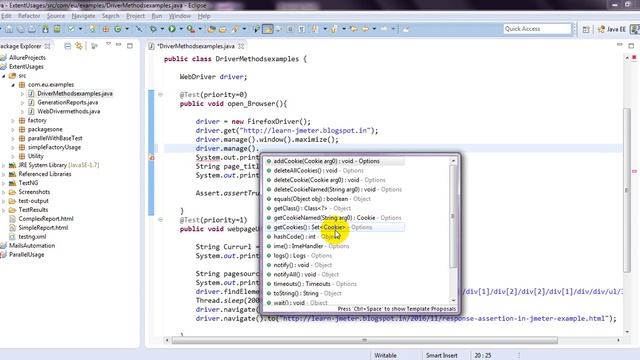Click the Save toolbar icon
Image resolution: width=640 pixels, height=360 pixels.
tap(9, 29)
